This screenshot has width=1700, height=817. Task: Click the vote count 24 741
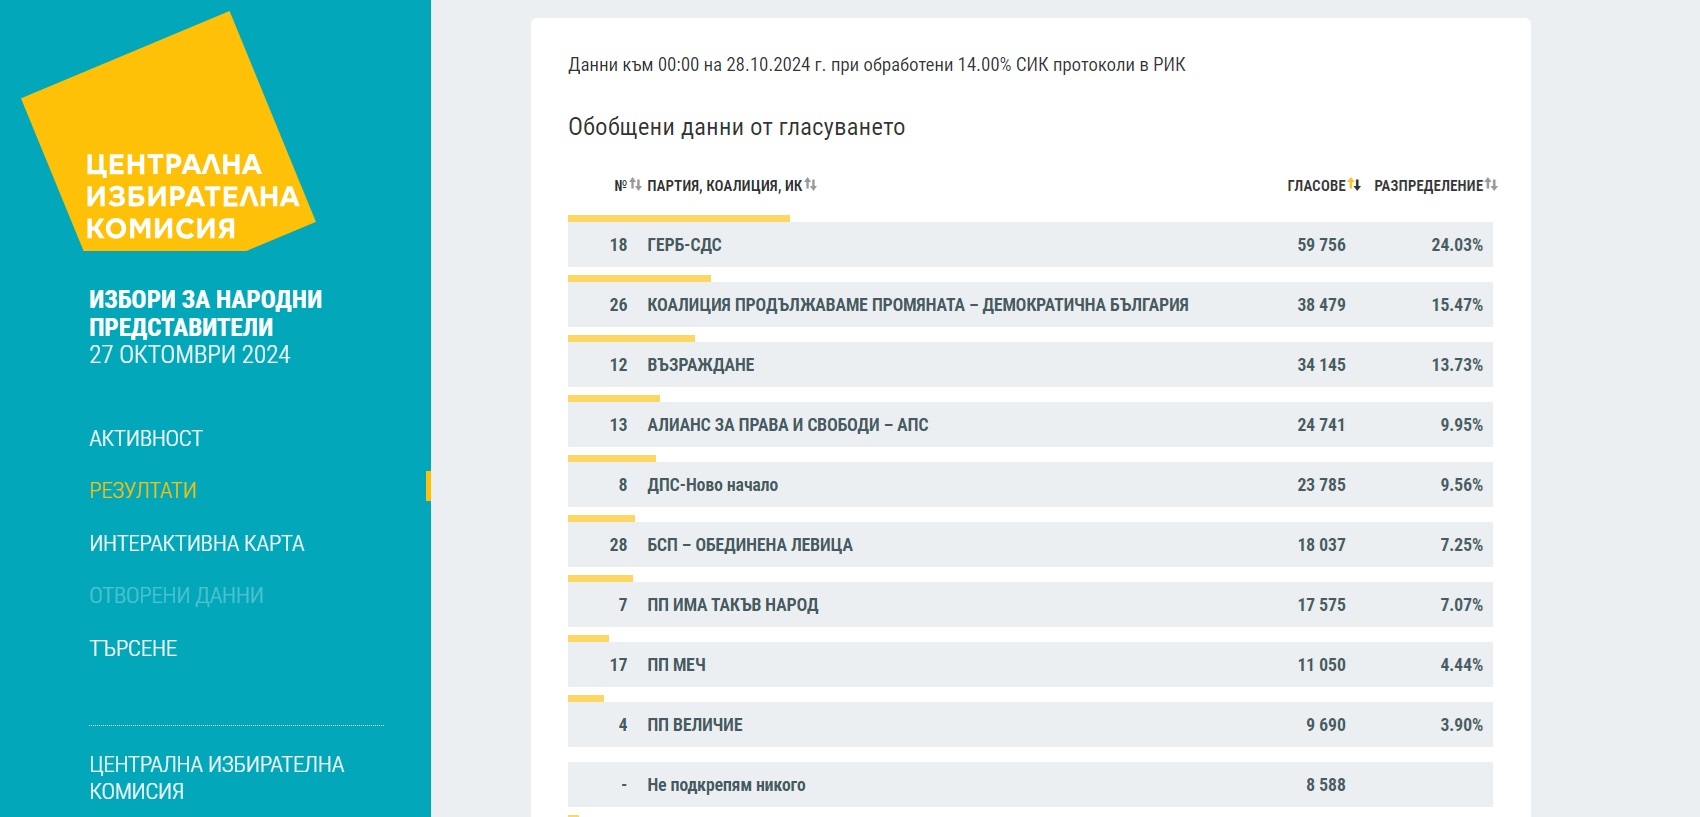(x=1321, y=425)
